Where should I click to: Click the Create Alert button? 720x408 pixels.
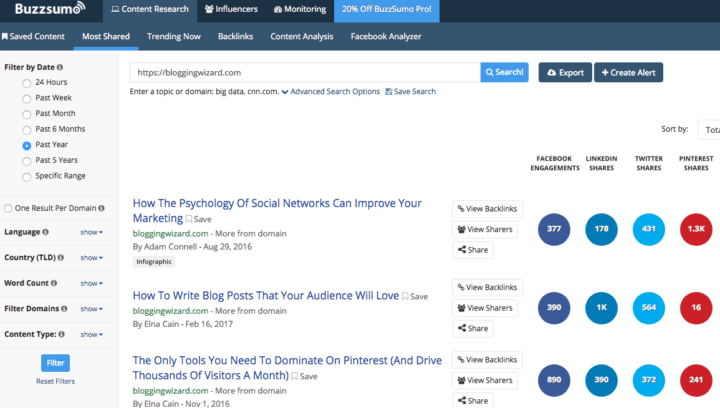click(x=628, y=73)
